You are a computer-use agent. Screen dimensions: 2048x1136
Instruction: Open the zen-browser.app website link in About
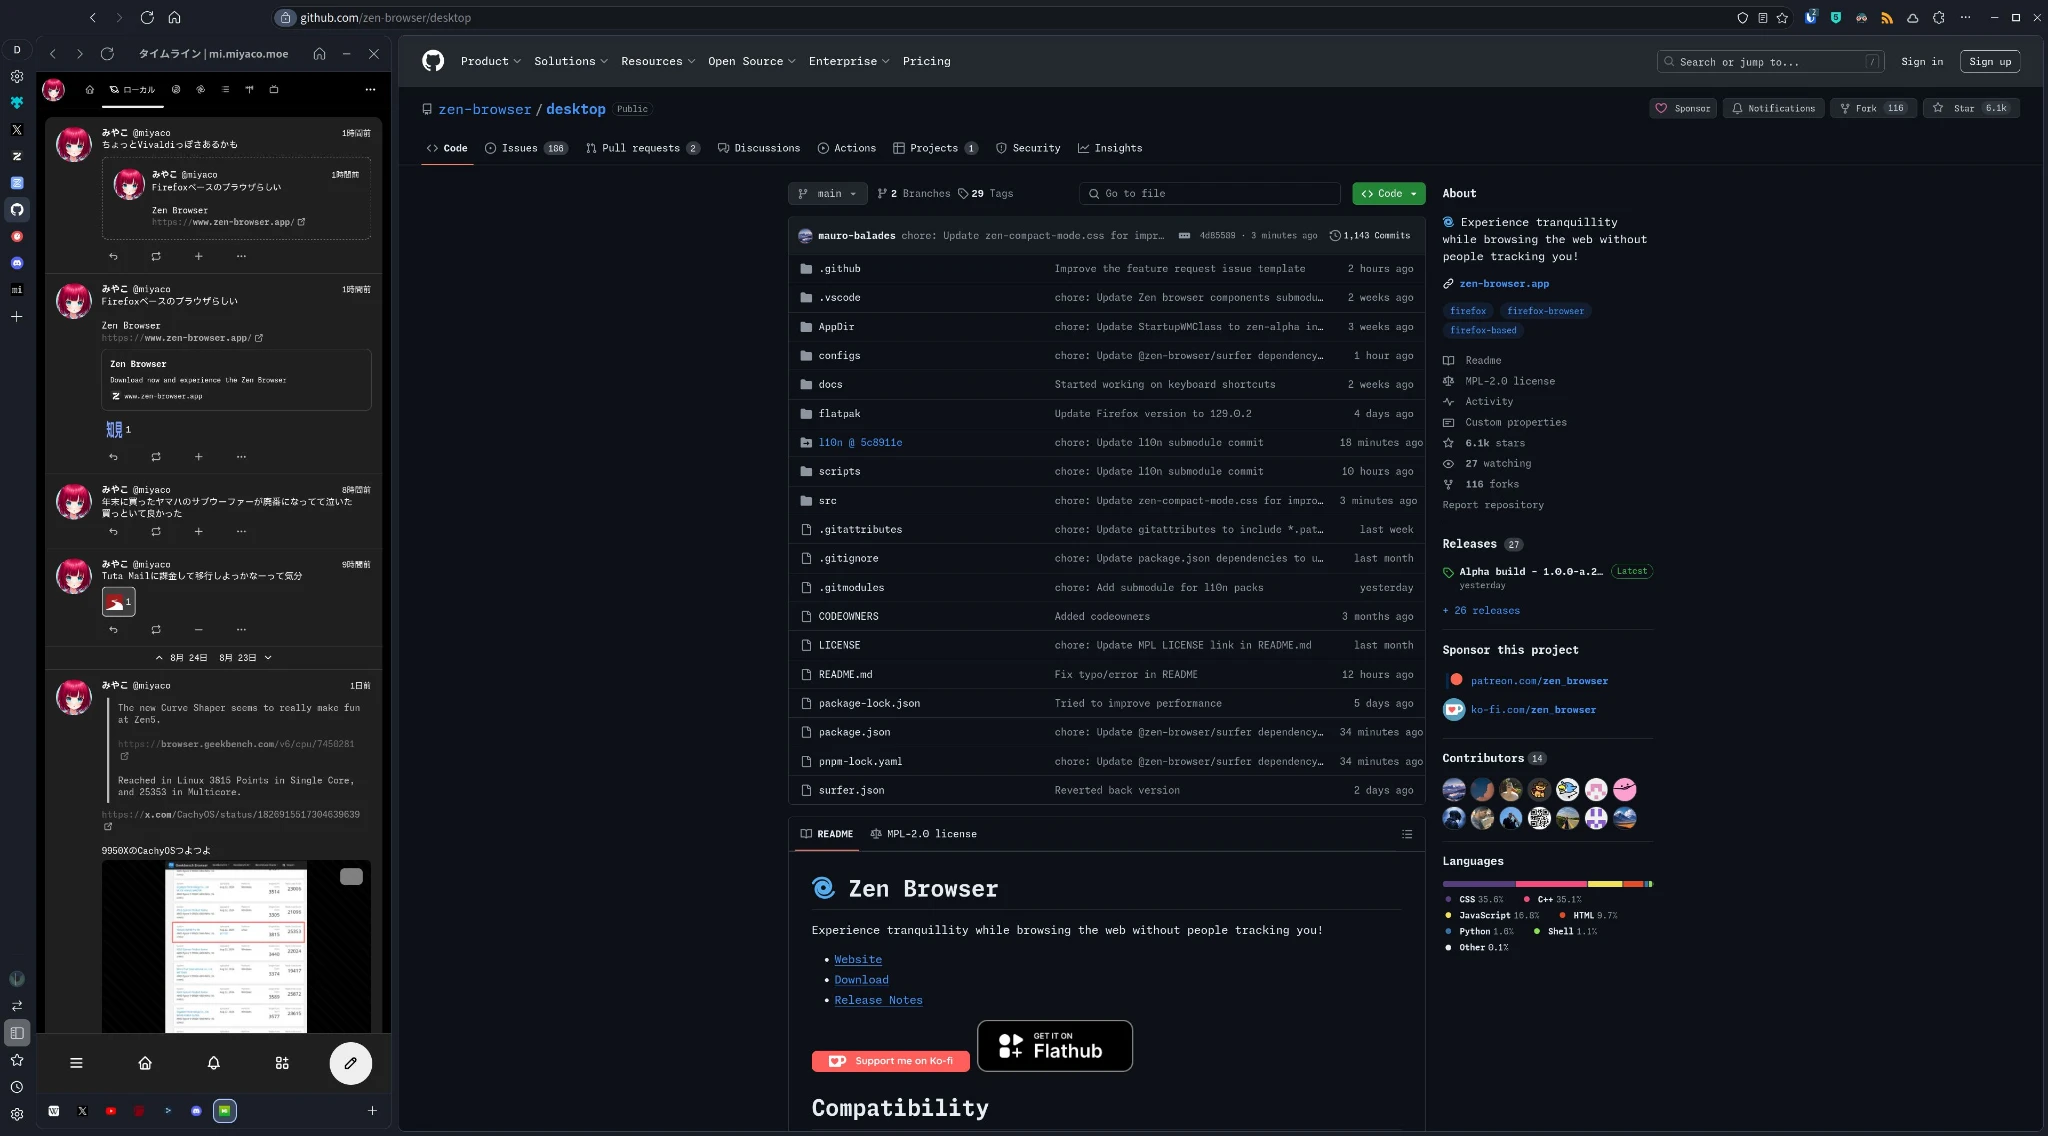click(1503, 284)
